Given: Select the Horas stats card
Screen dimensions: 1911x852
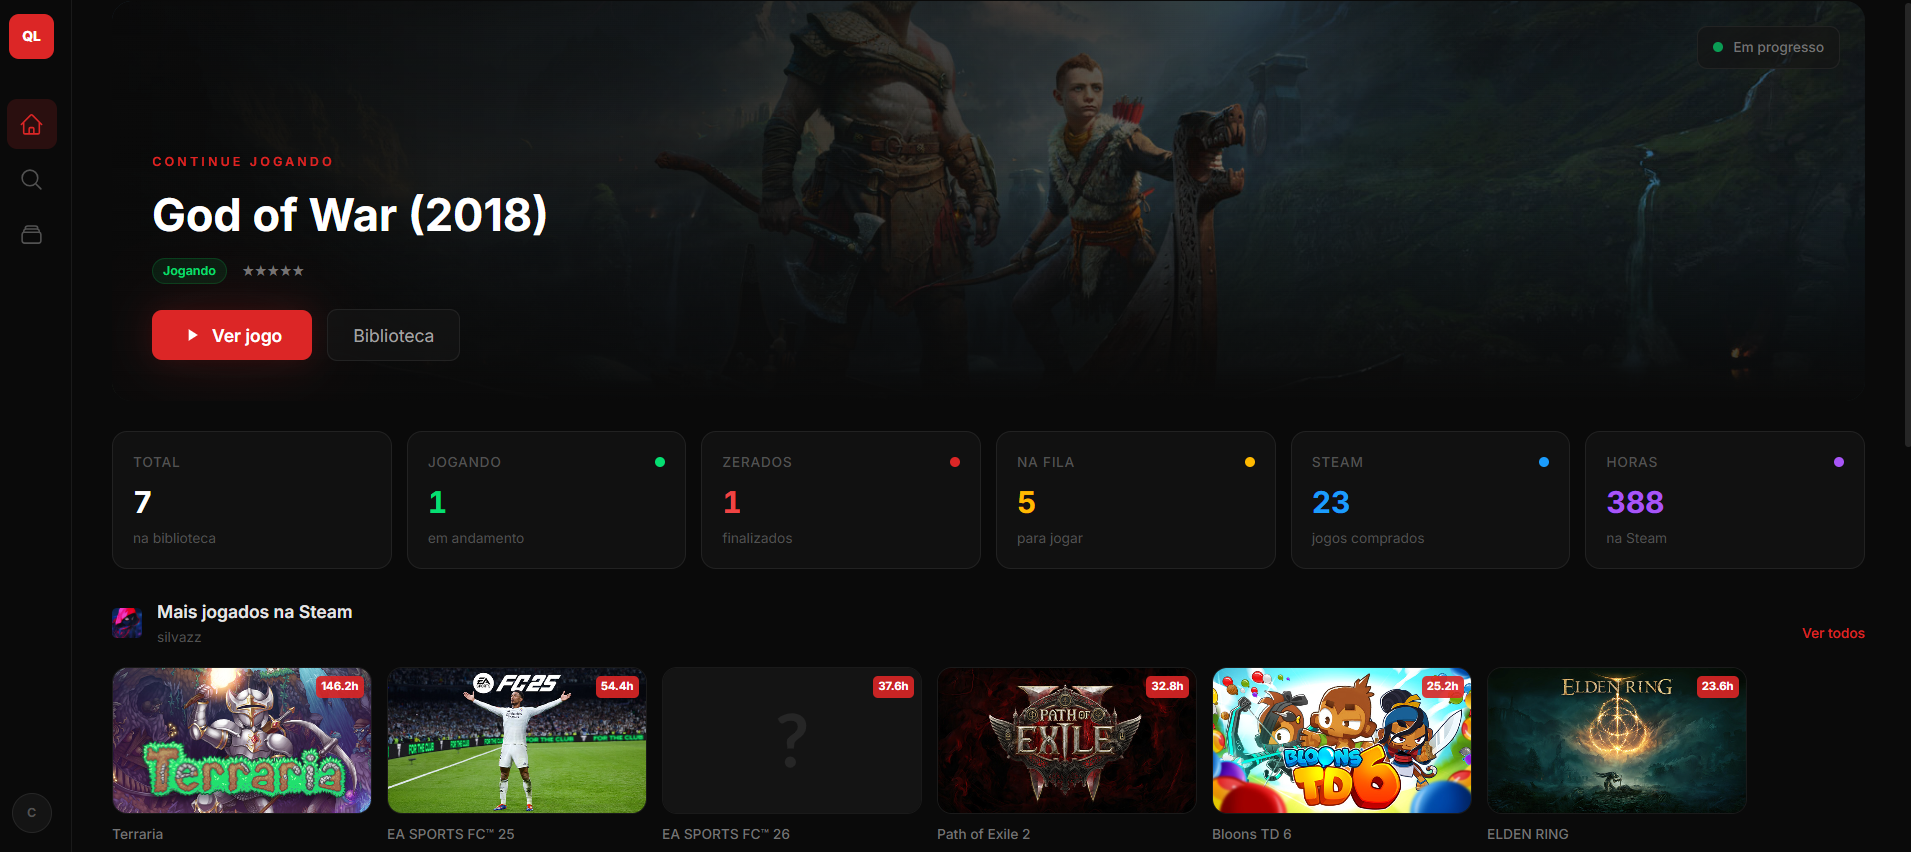Looking at the screenshot, I should (x=1724, y=500).
